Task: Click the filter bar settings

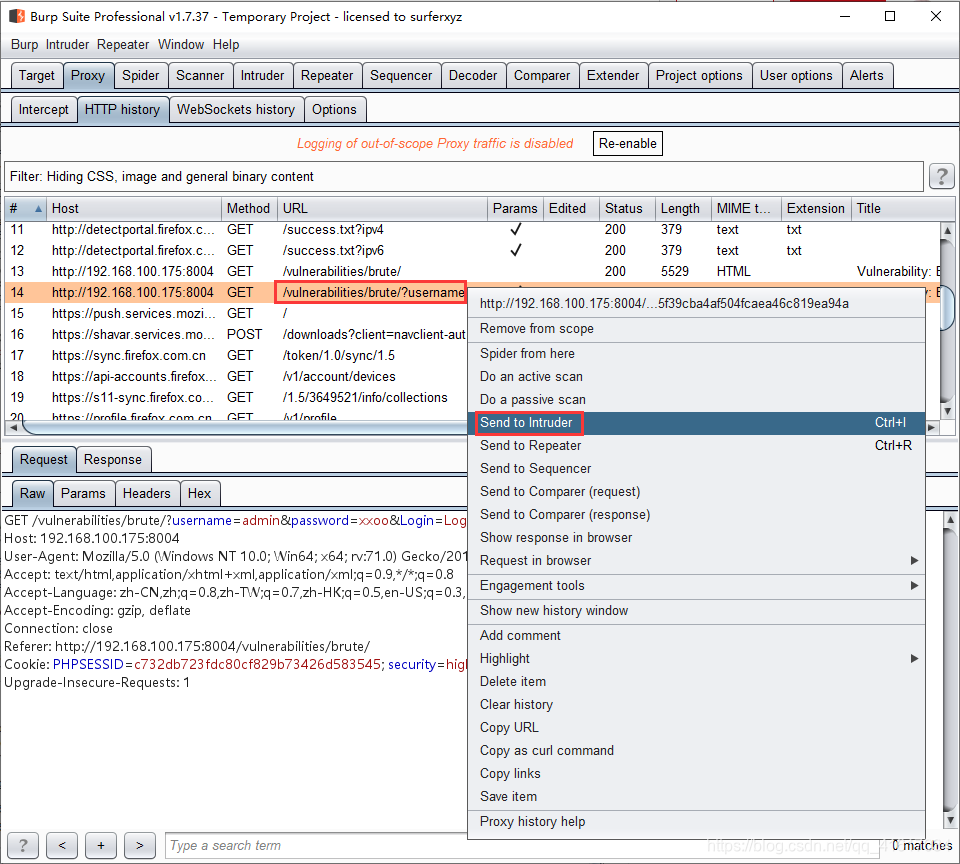Action: (x=463, y=176)
